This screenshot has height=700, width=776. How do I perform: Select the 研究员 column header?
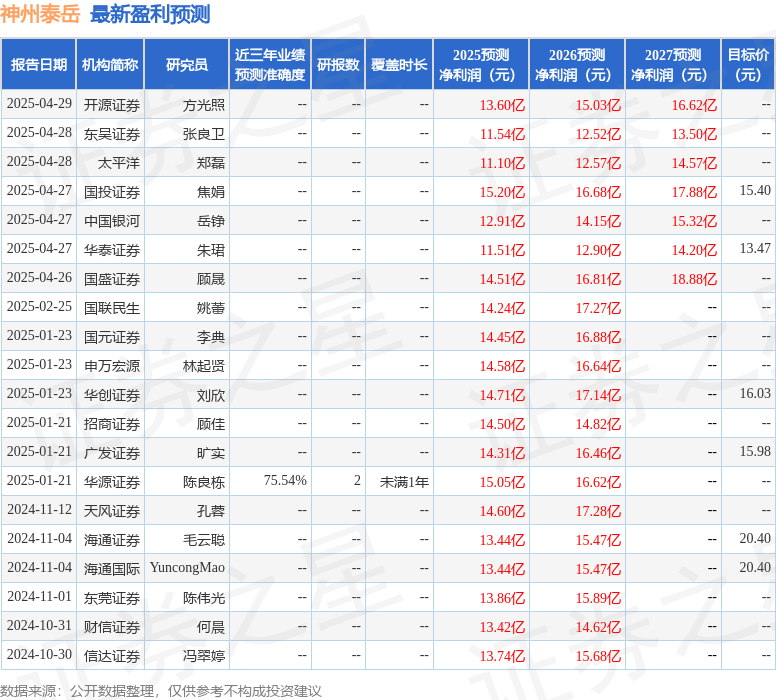pyautogui.click(x=187, y=65)
